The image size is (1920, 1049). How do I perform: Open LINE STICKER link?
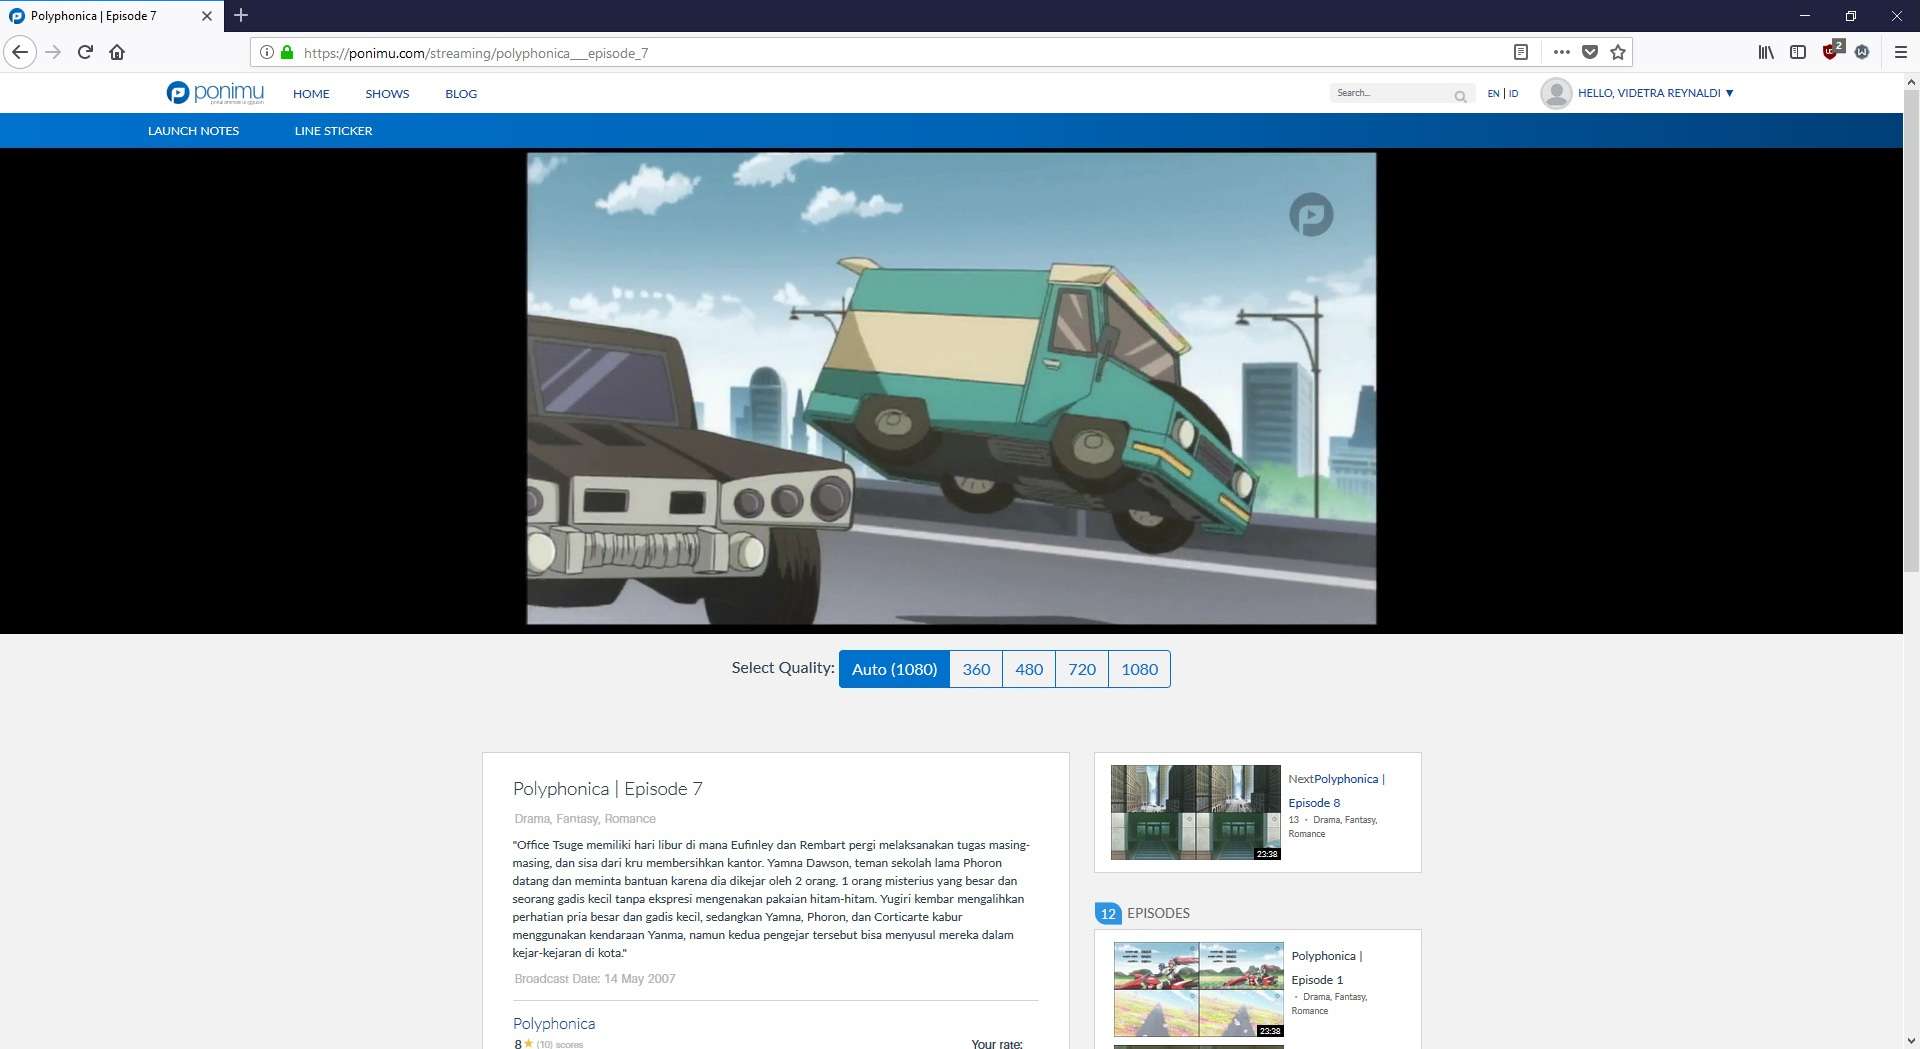point(333,131)
